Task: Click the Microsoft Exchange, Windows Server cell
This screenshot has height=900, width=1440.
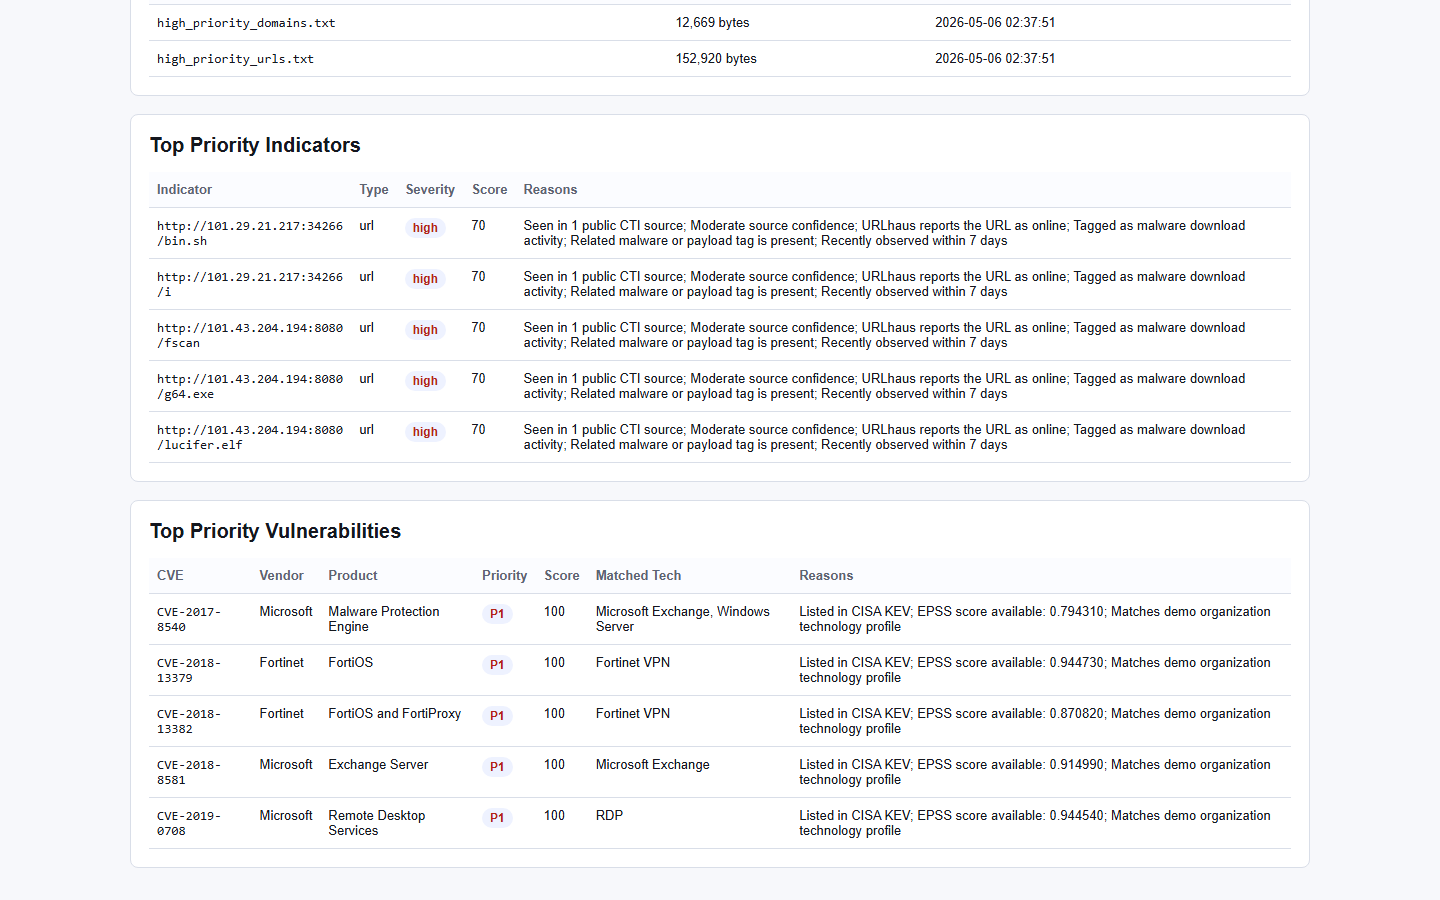Action: [x=683, y=619]
